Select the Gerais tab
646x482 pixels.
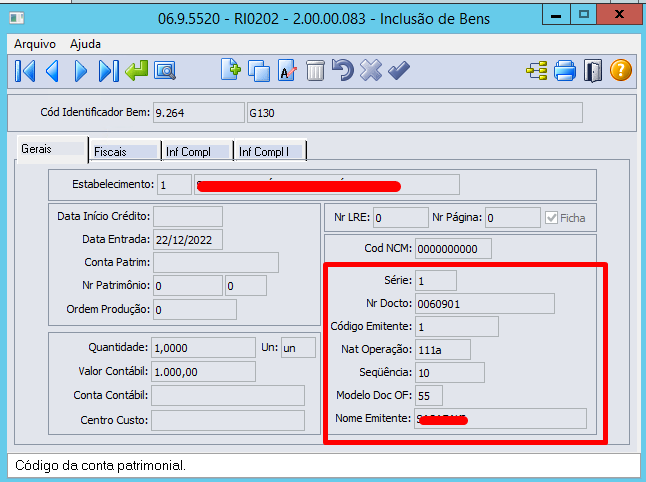click(52, 149)
